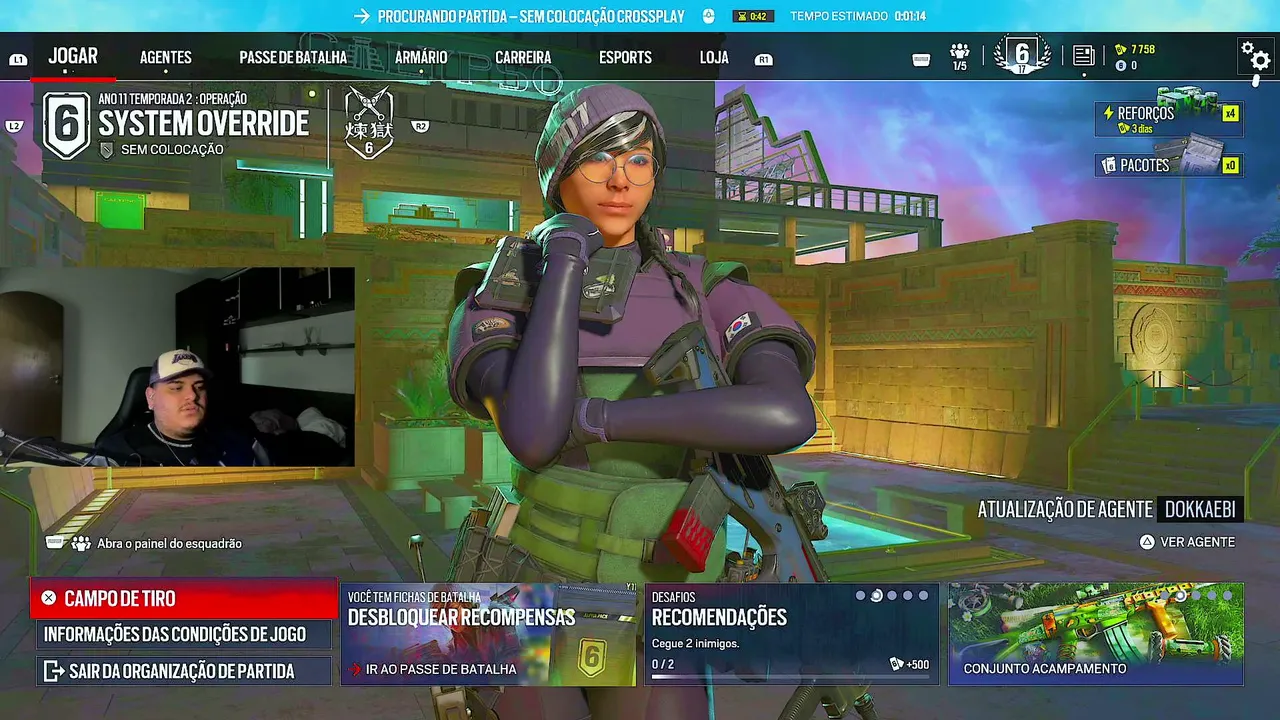Viewport: 1280px width, 720px height.
Task: Click the red X icon on CAMPO DE TIRO
Action: [x=49, y=598]
